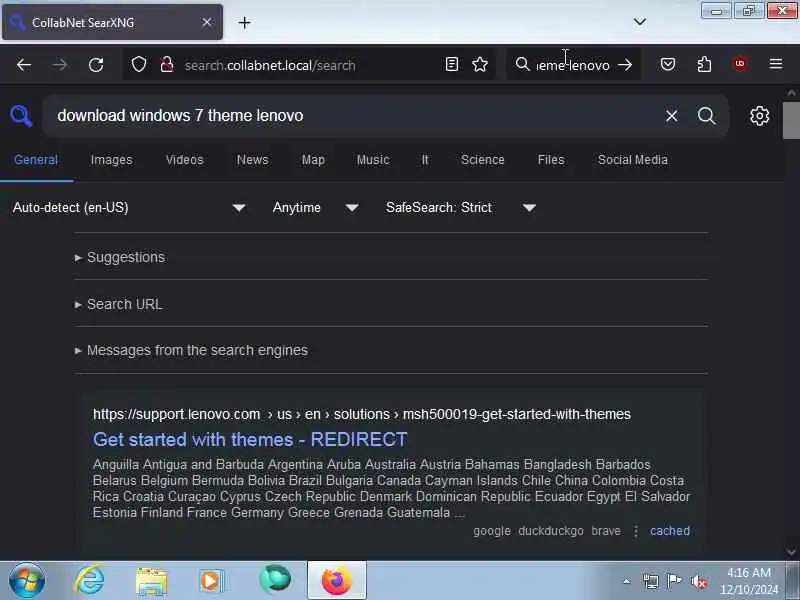Open SafeSearch: Strict dropdown
This screenshot has height=600, width=800.
[461, 208]
